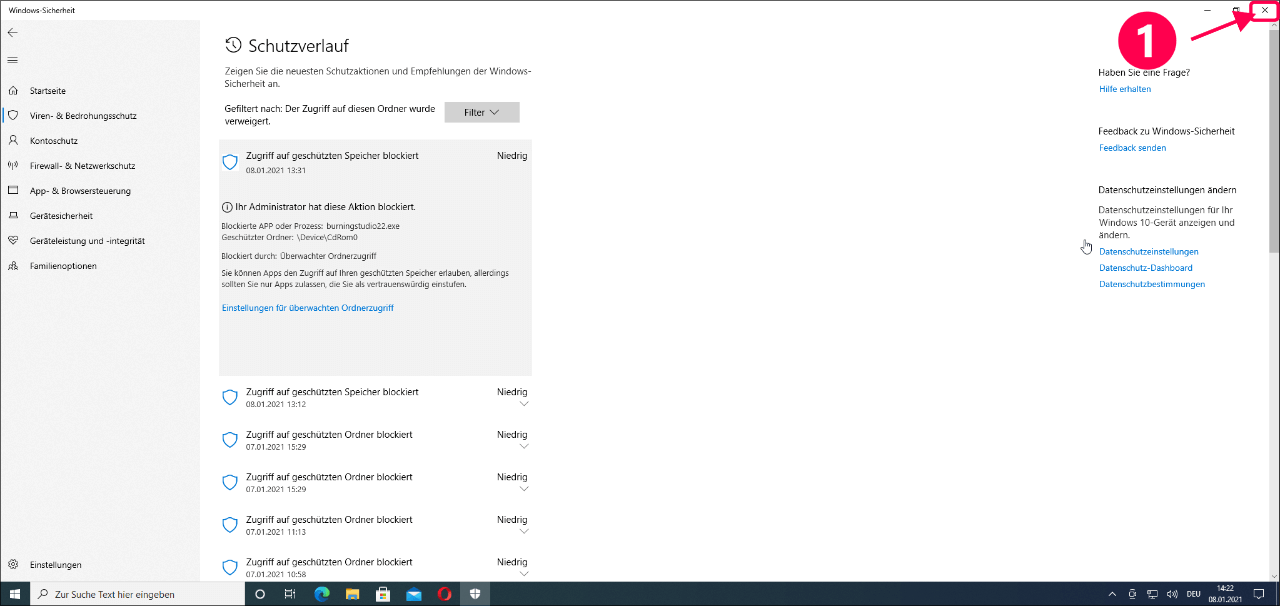Open the Datenschutzeinstellungen link

[1148, 252]
